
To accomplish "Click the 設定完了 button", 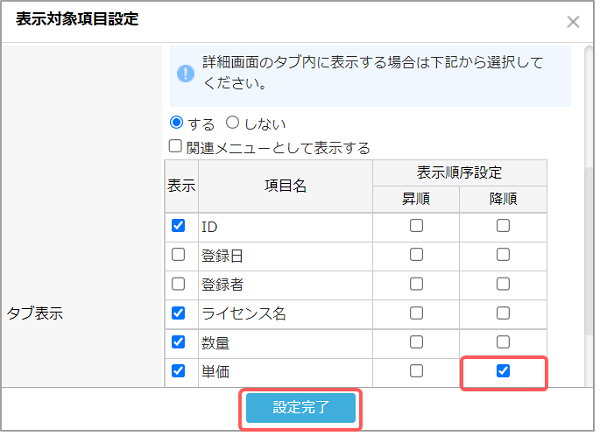I will [301, 408].
